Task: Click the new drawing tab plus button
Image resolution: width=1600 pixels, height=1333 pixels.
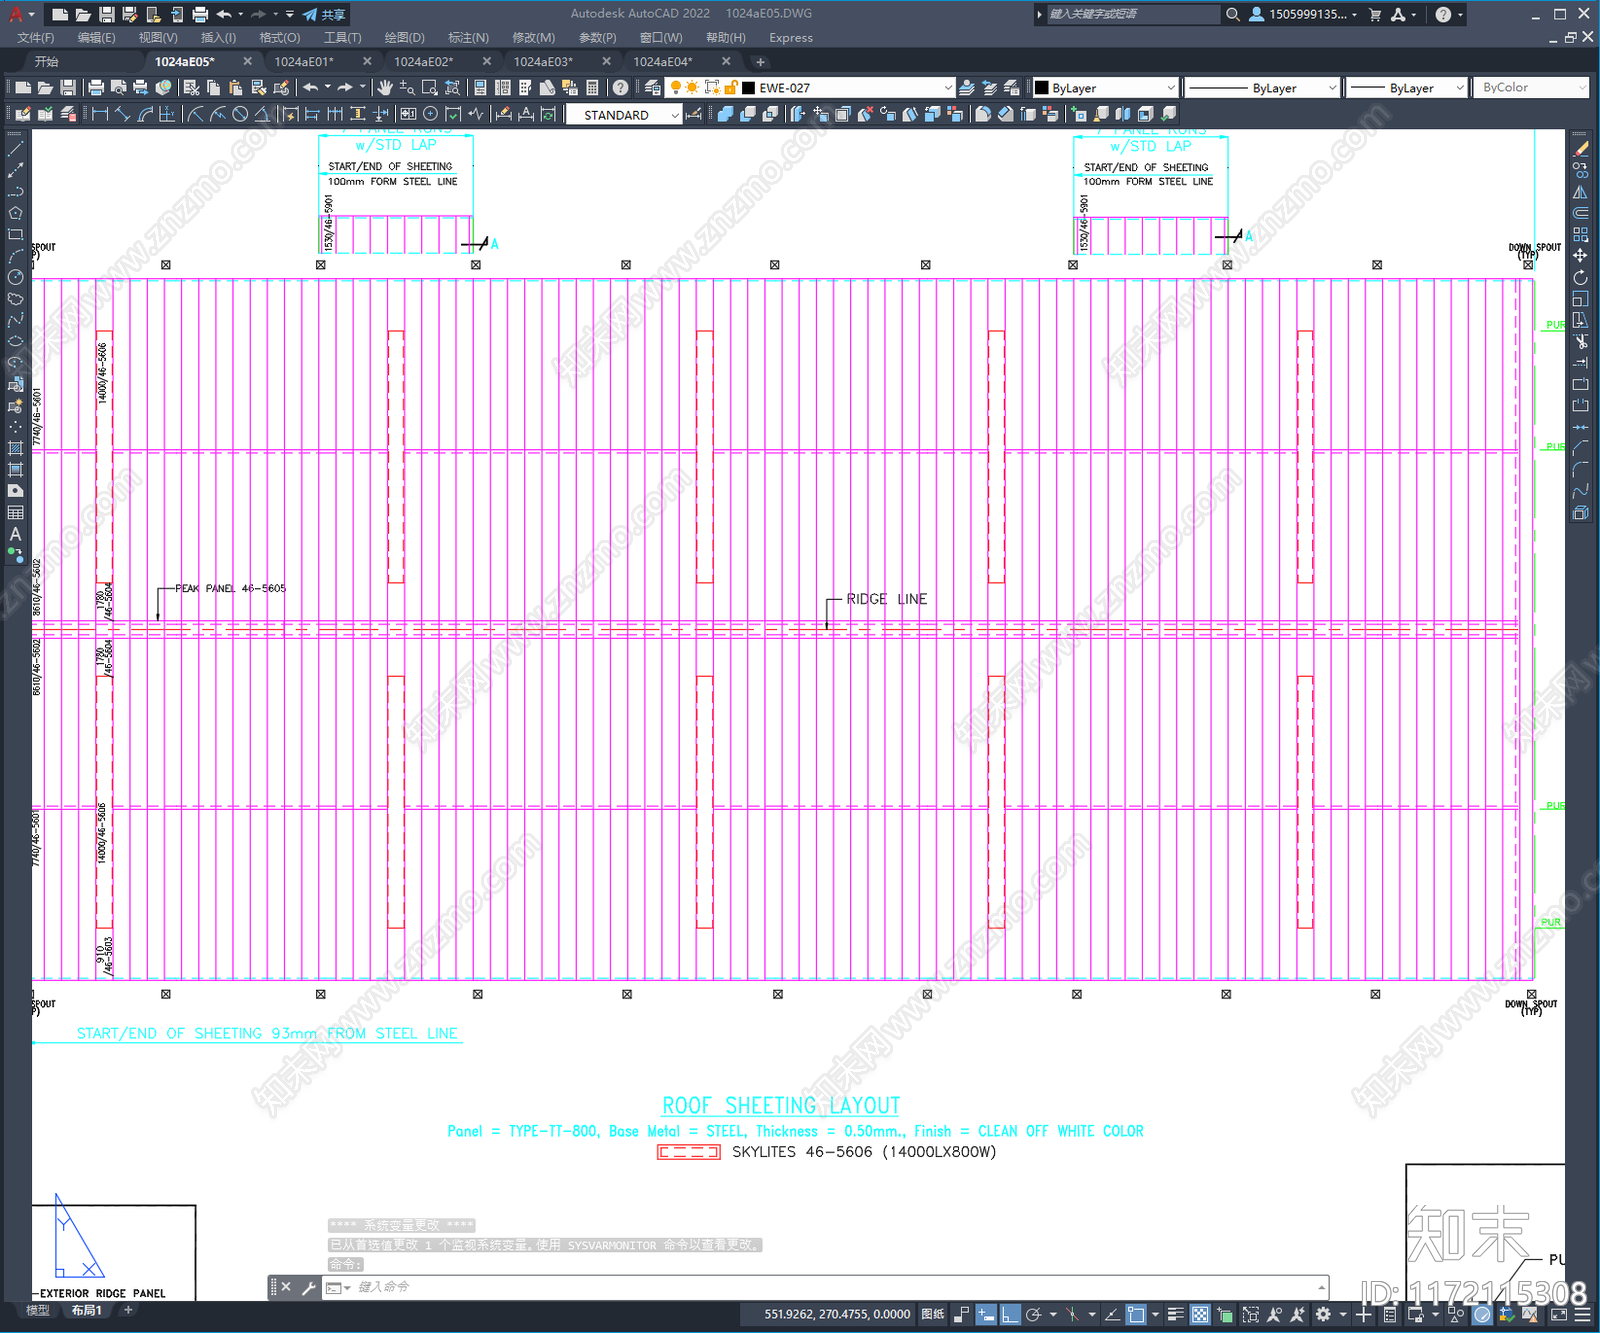Action: 760,61
